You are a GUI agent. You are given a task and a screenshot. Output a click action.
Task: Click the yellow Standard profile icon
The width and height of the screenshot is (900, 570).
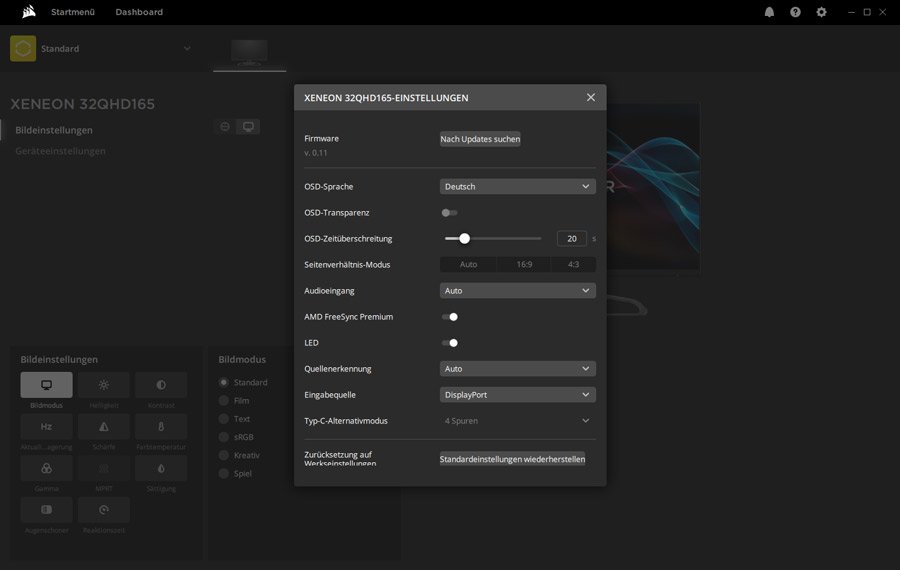(x=23, y=49)
